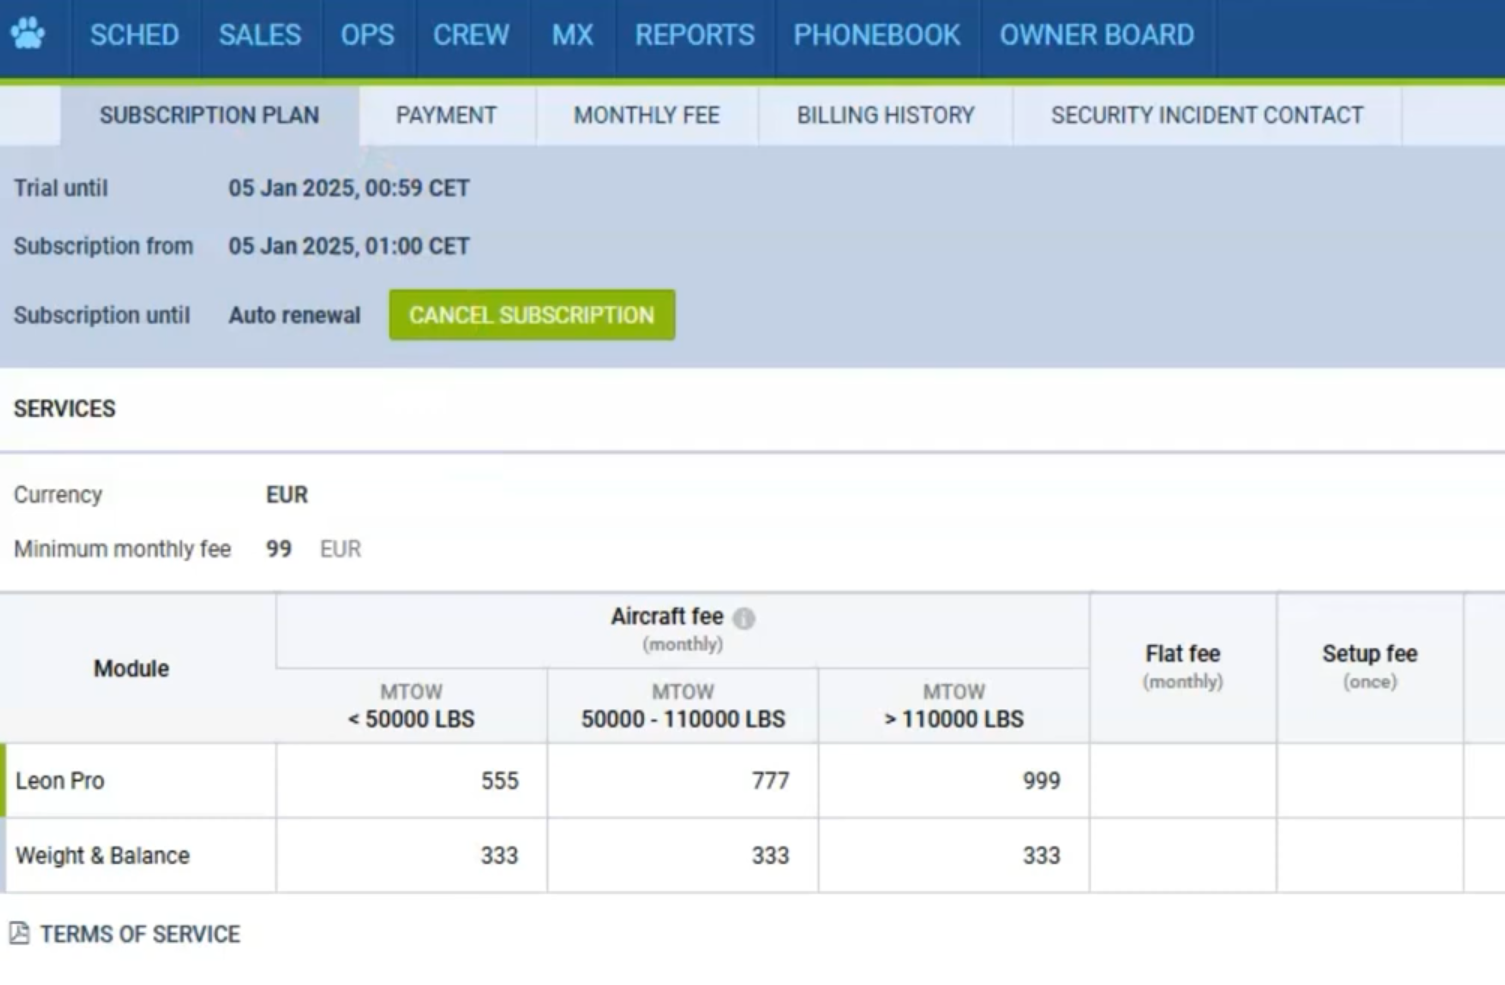Click Weight & Balance fee under MTOW < 50000 LBS

click(500, 856)
